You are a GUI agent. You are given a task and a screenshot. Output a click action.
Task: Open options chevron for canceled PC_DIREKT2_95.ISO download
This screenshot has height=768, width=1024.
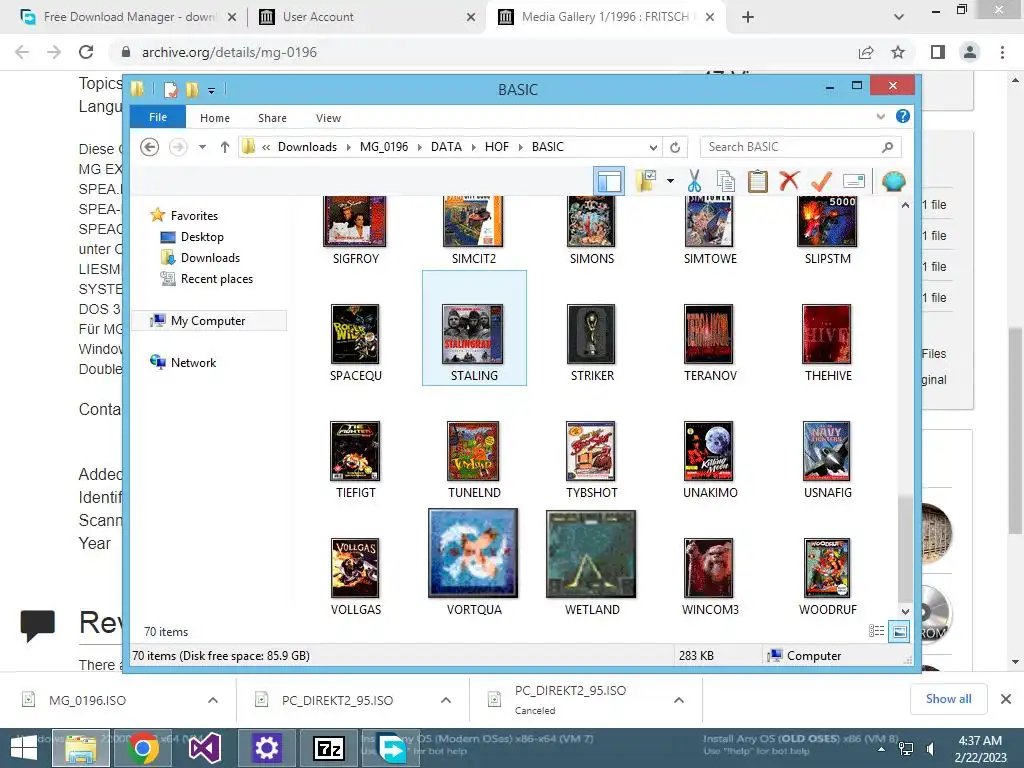tap(679, 700)
